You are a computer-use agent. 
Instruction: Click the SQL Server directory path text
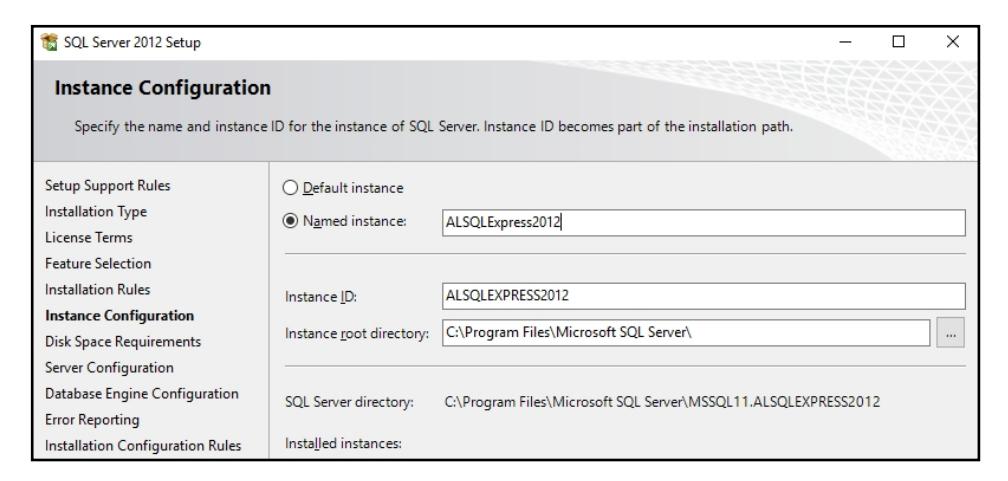pyautogui.click(x=662, y=402)
